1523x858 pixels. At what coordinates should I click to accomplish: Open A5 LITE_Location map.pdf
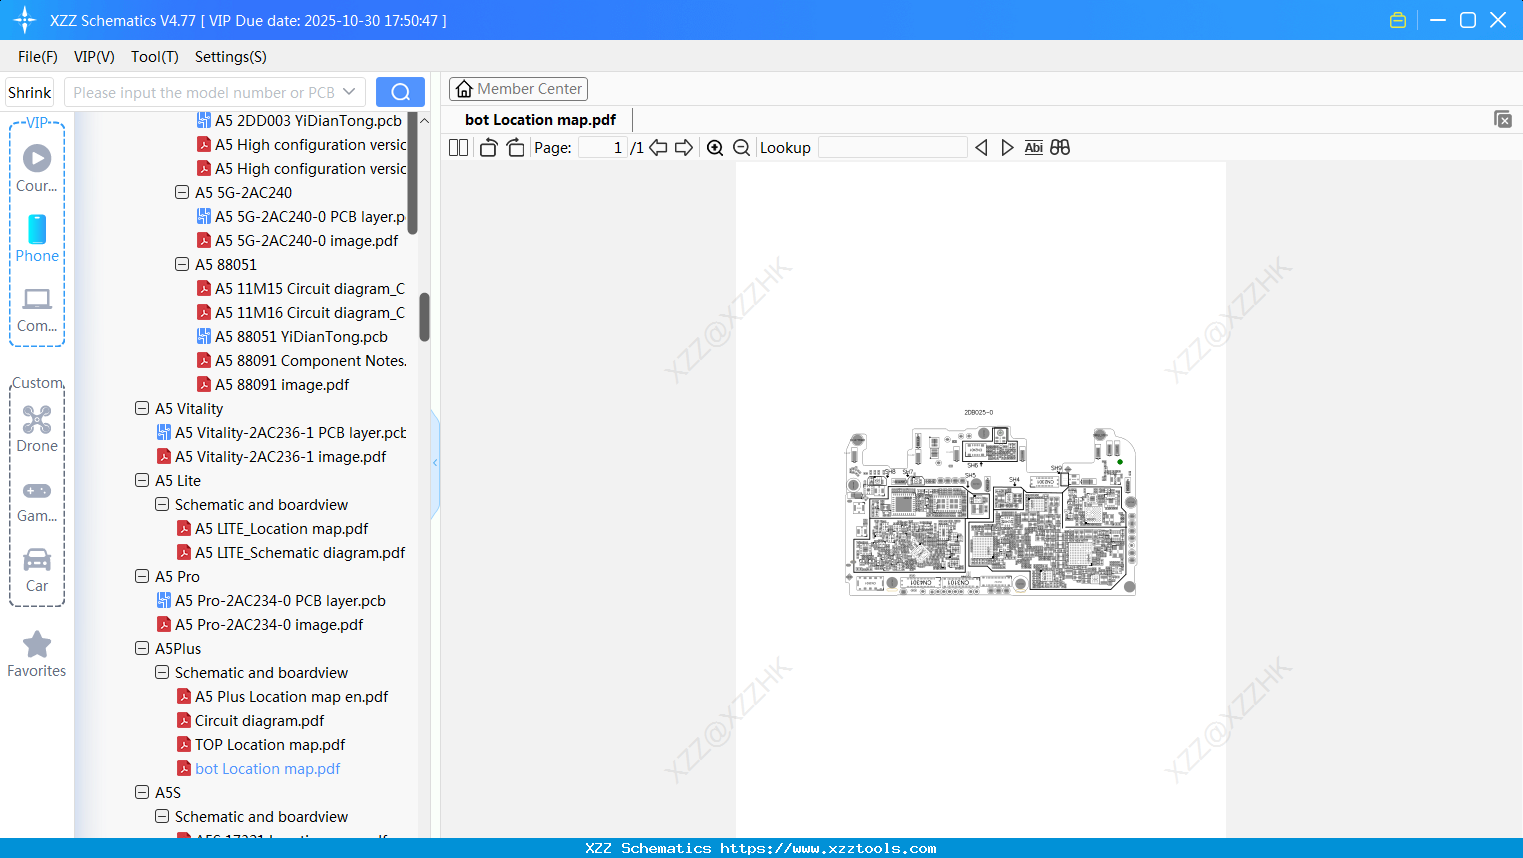point(281,528)
